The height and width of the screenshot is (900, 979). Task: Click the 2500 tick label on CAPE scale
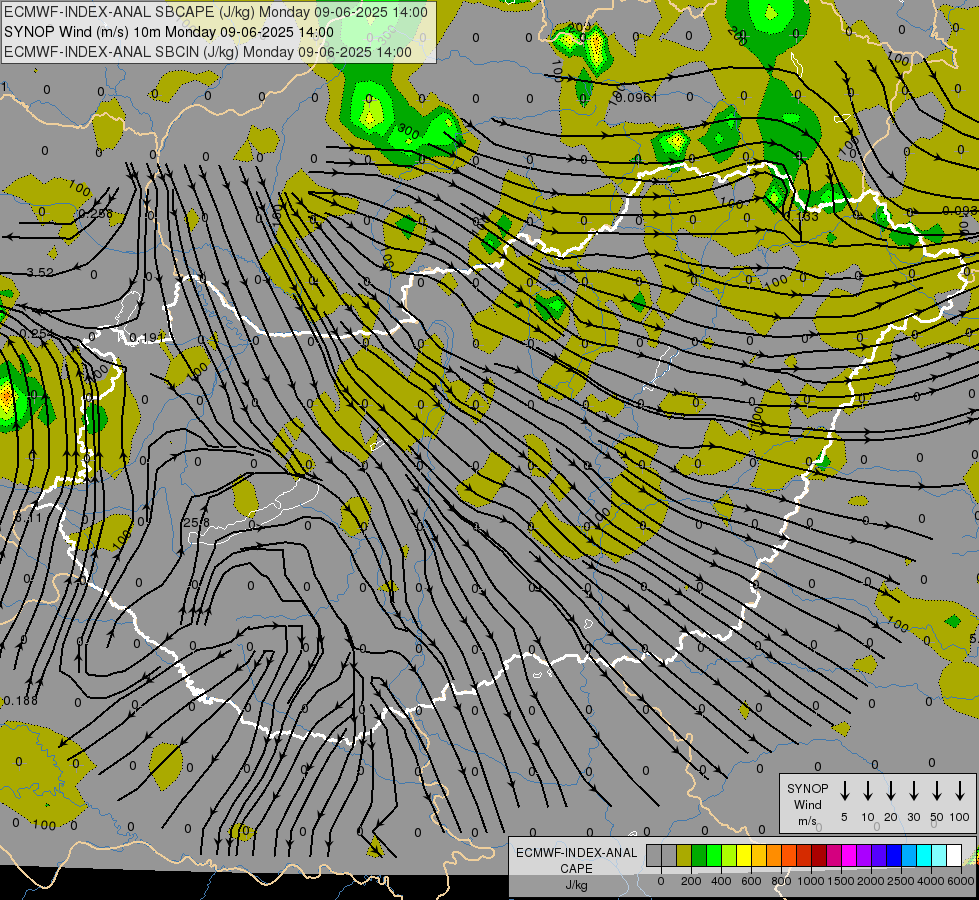pos(901,881)
